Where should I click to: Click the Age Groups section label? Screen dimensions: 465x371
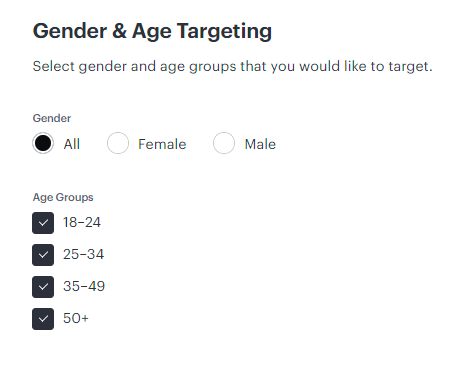coord(63,197)
